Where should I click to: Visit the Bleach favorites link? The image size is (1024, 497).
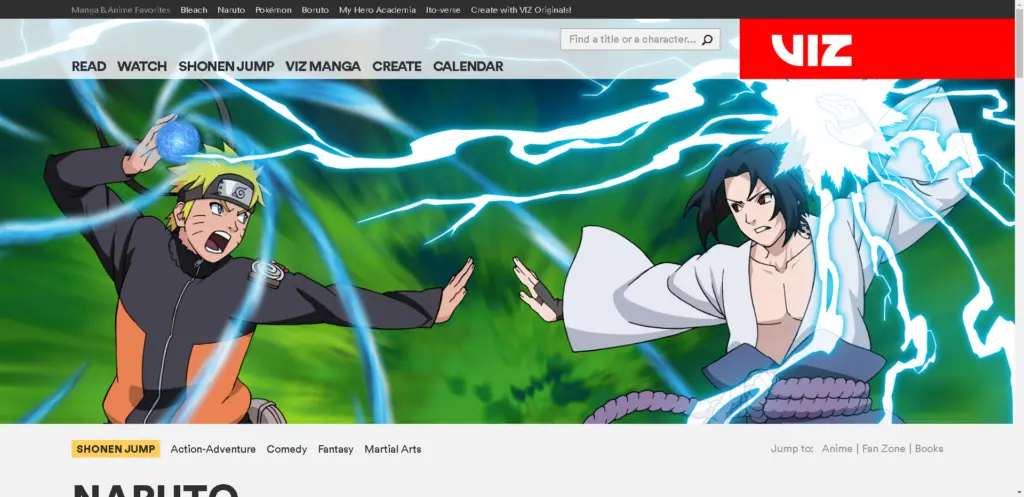194,10
